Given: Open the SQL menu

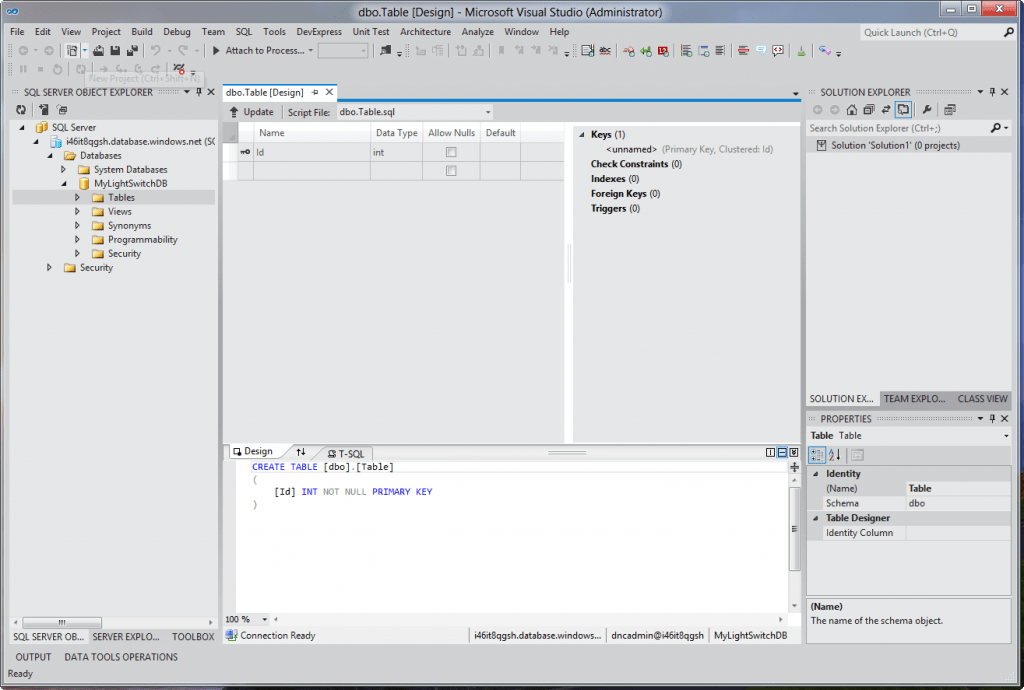Looking at the screenshot, I should pos(244,31).
